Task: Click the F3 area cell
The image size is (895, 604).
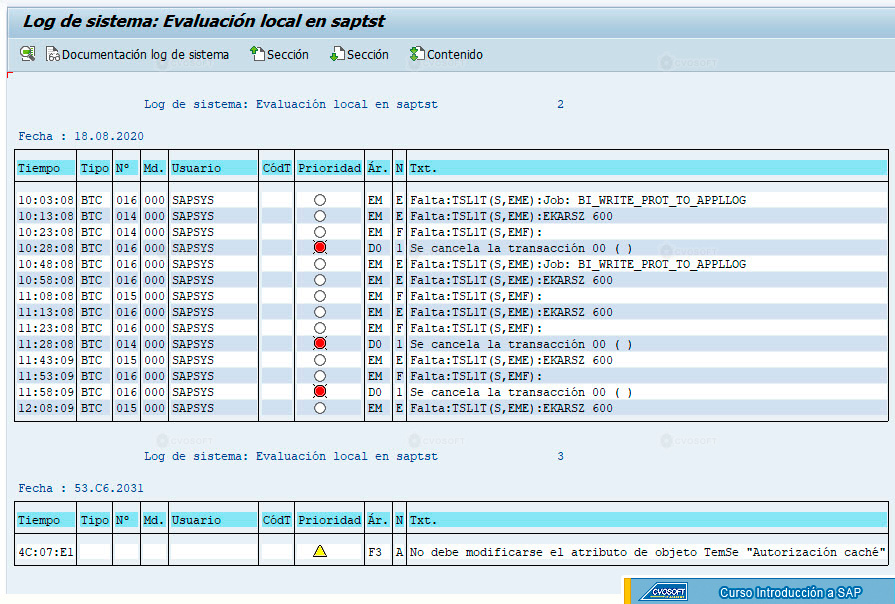Action: point(374,552)
